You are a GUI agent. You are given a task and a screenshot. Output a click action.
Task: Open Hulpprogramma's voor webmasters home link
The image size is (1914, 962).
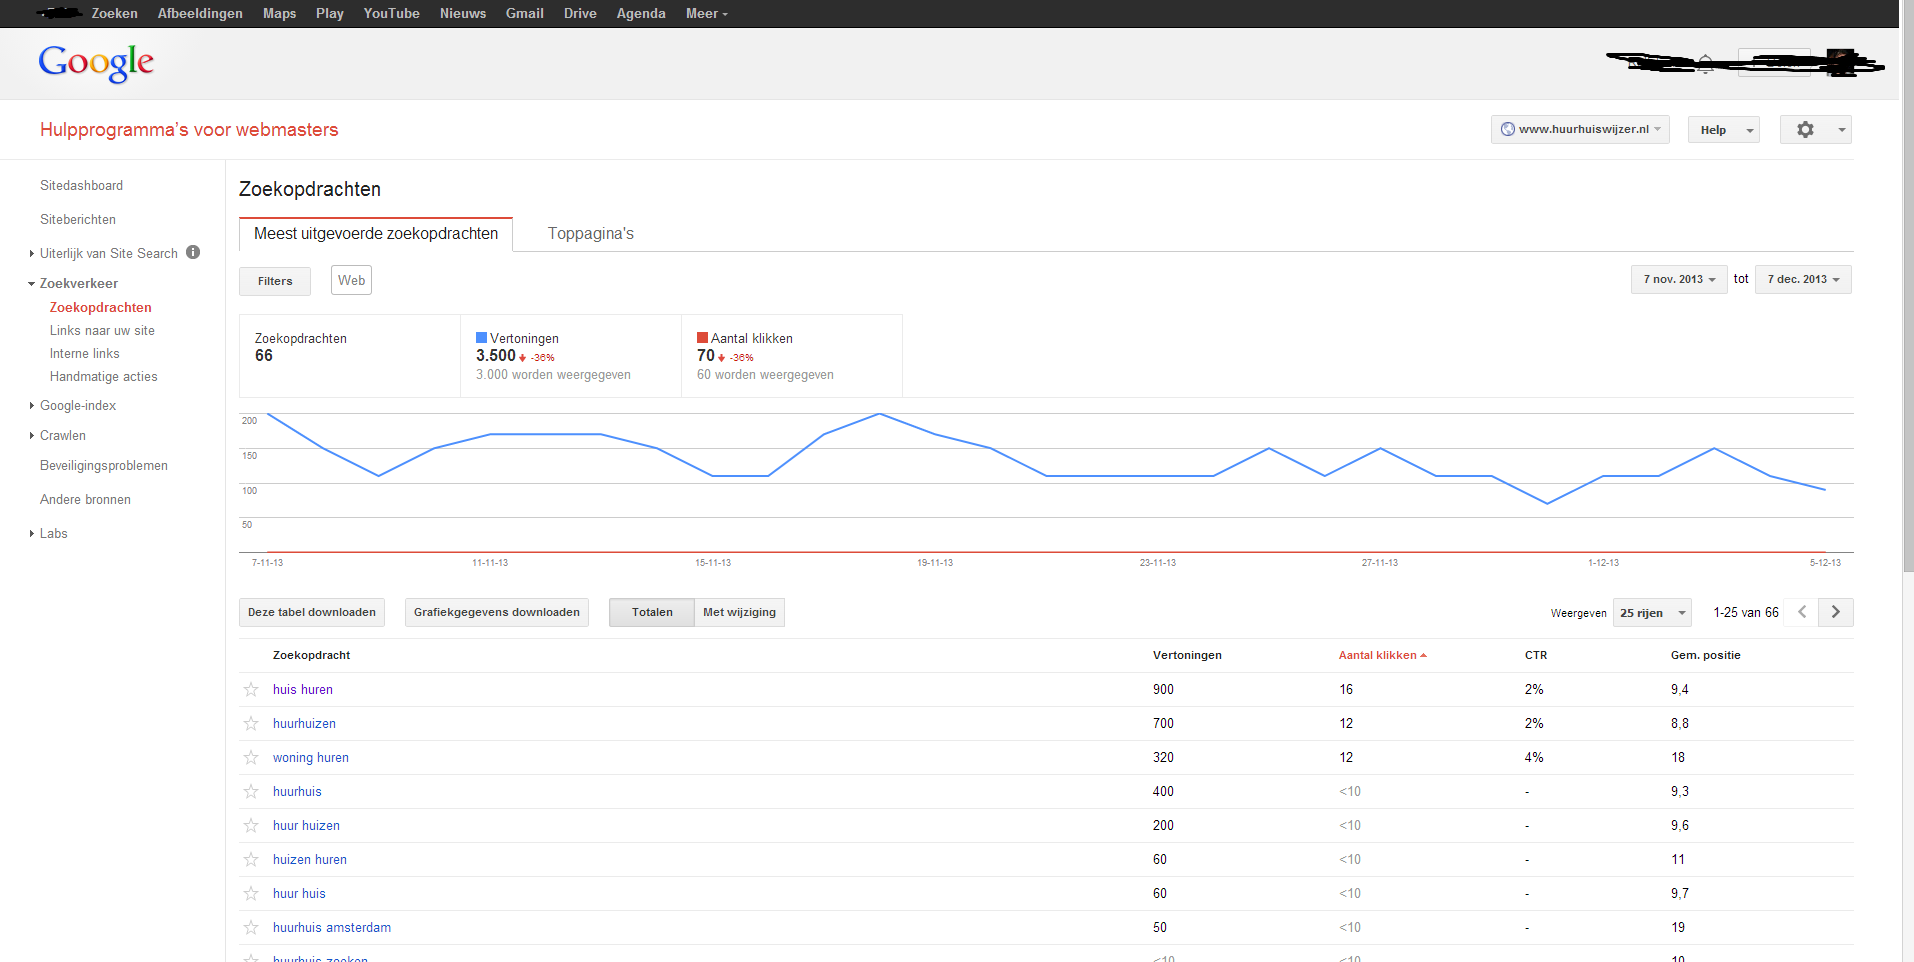(189, 130)
